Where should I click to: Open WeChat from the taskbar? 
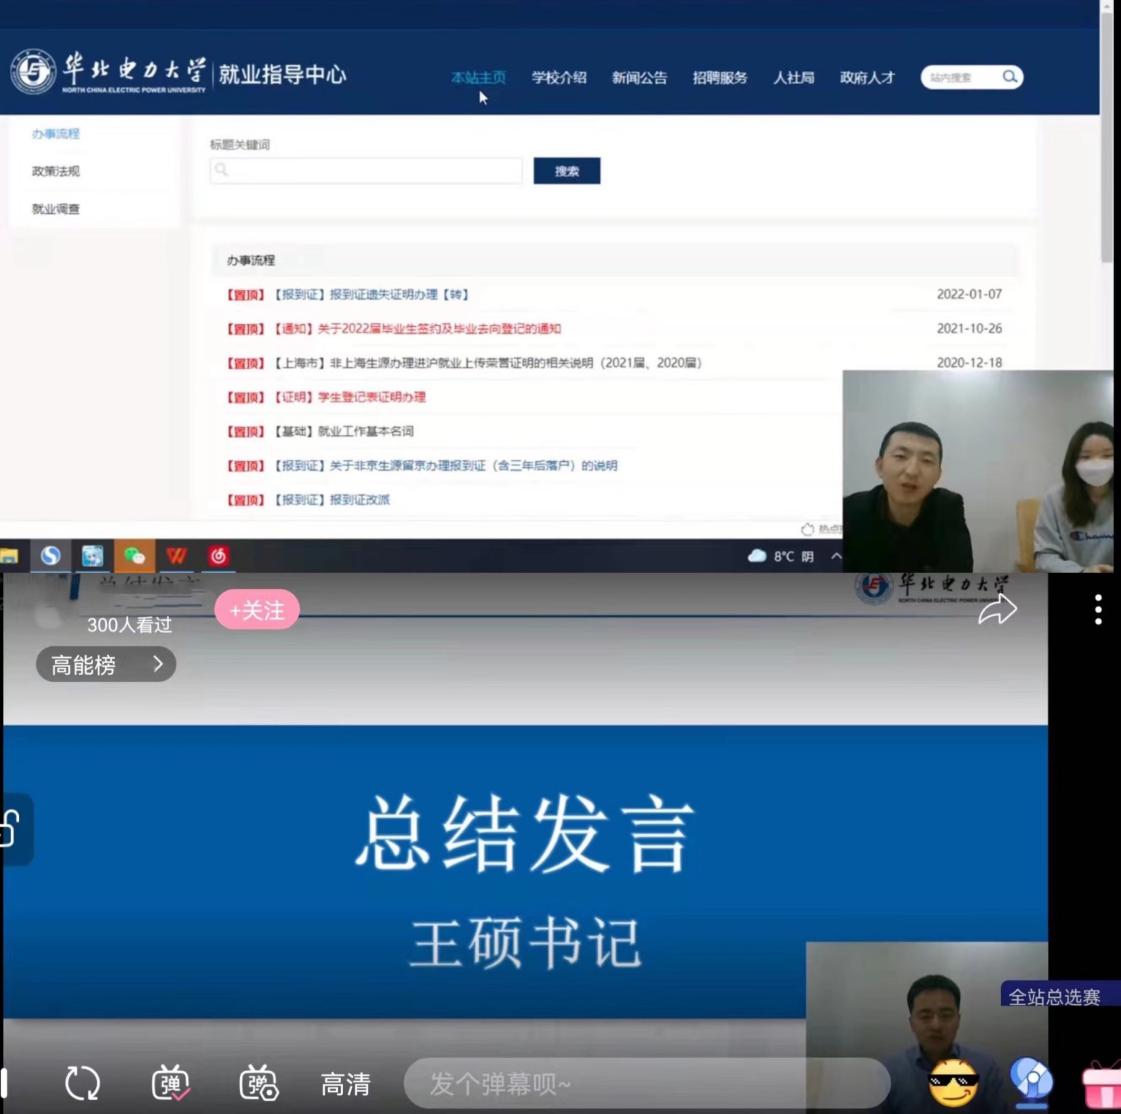[134, 556]
